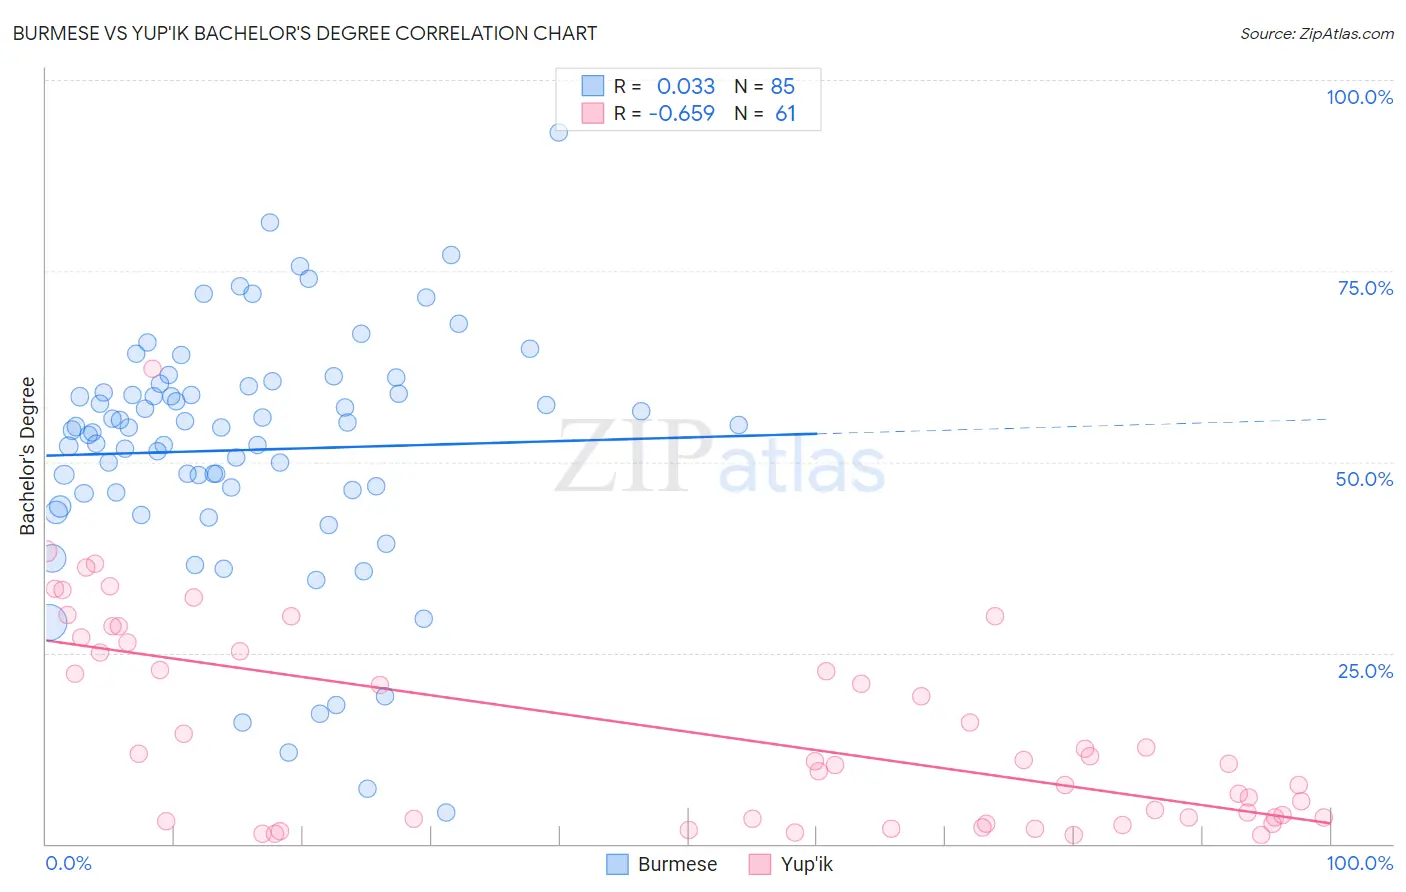Click the N = 61 value in legend
Screen dimensions: 1406x892
coord(765,113)
